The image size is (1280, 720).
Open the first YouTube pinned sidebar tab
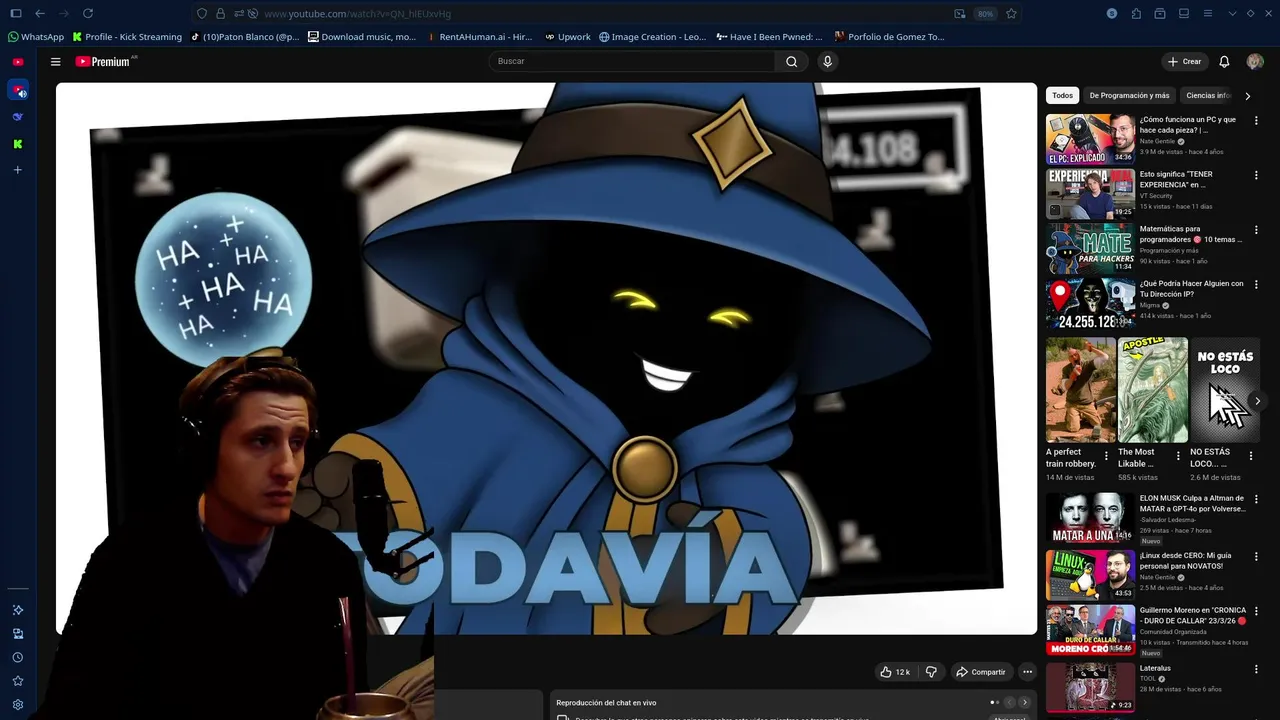point(17,62)
